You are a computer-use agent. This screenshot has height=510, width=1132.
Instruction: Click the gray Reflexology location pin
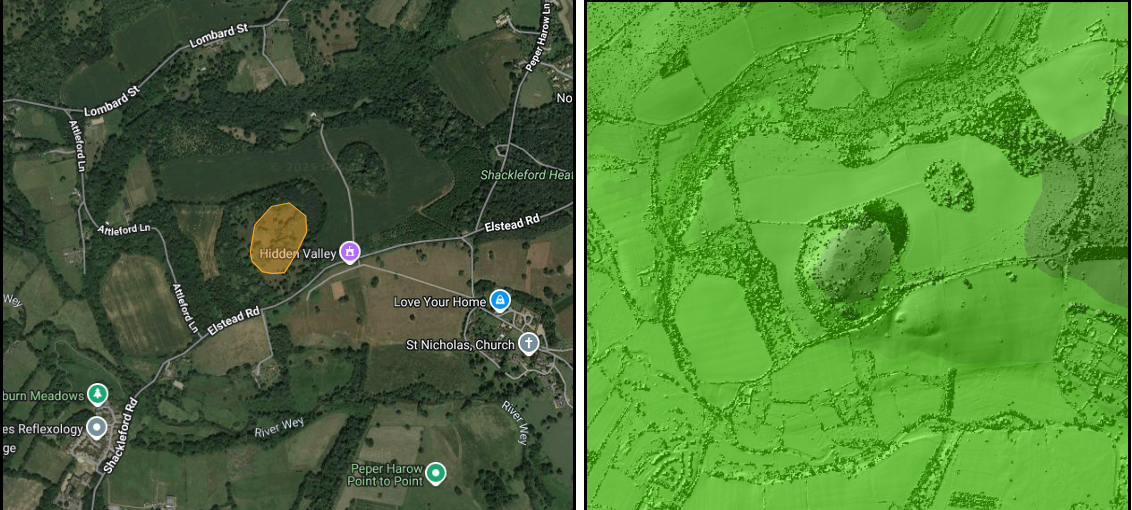point(96,428)
